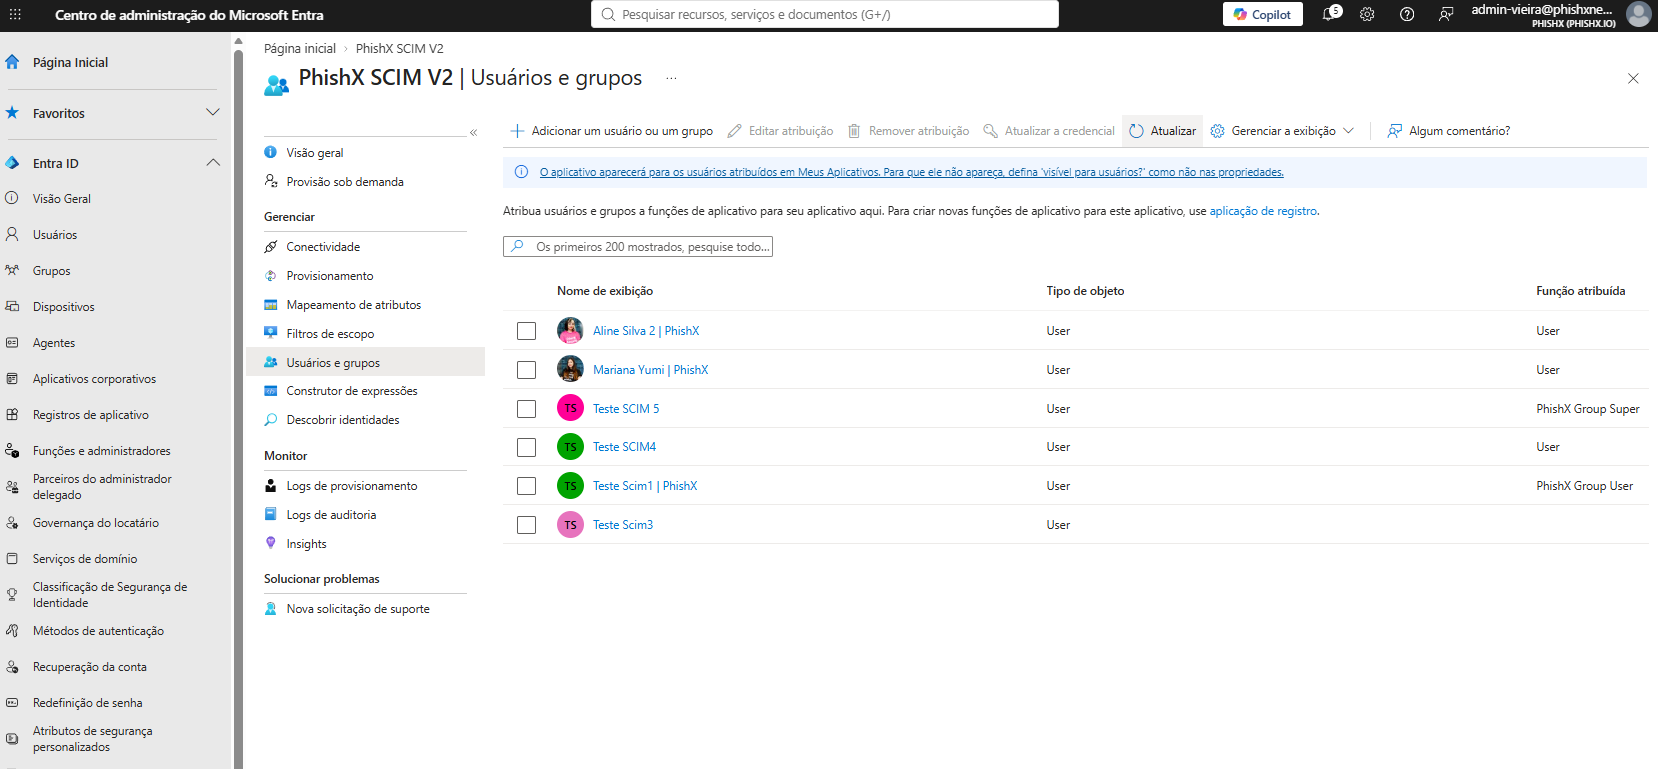Open Mariana Yumi | PhishX user link

(650, 370)
